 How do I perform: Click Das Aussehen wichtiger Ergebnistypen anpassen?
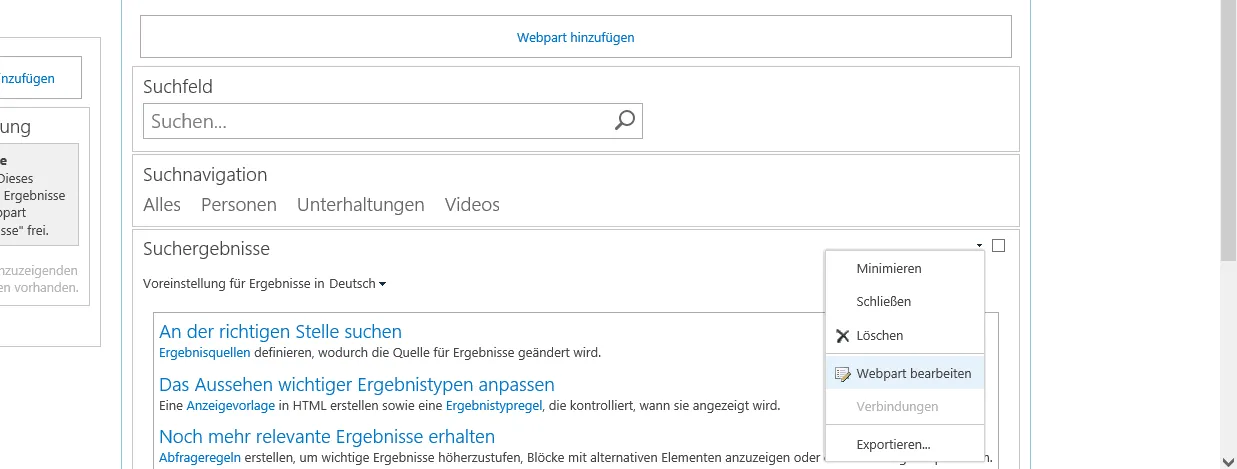coord(356,385)
